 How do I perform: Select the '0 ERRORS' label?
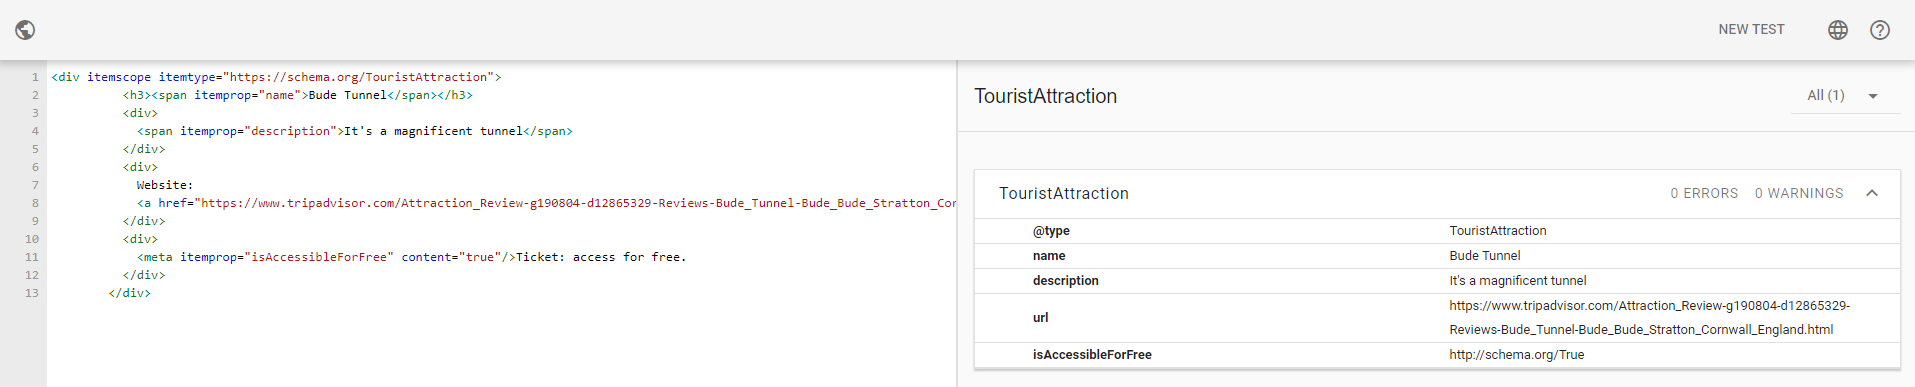(1704, 193)
